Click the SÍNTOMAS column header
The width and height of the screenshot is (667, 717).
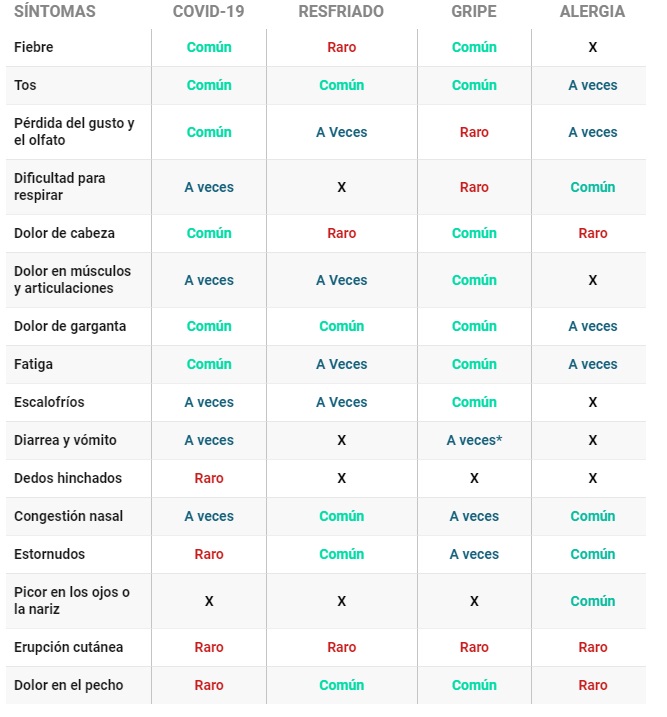coord(55,11)
